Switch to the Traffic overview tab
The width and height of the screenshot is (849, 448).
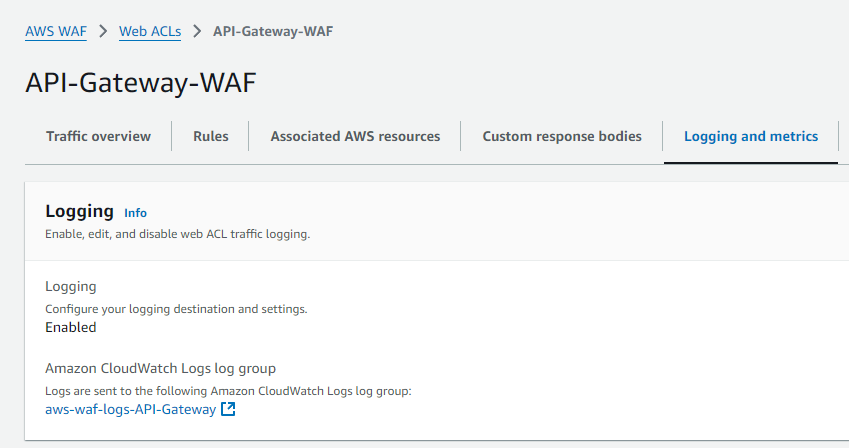click(x=99, y=137)
